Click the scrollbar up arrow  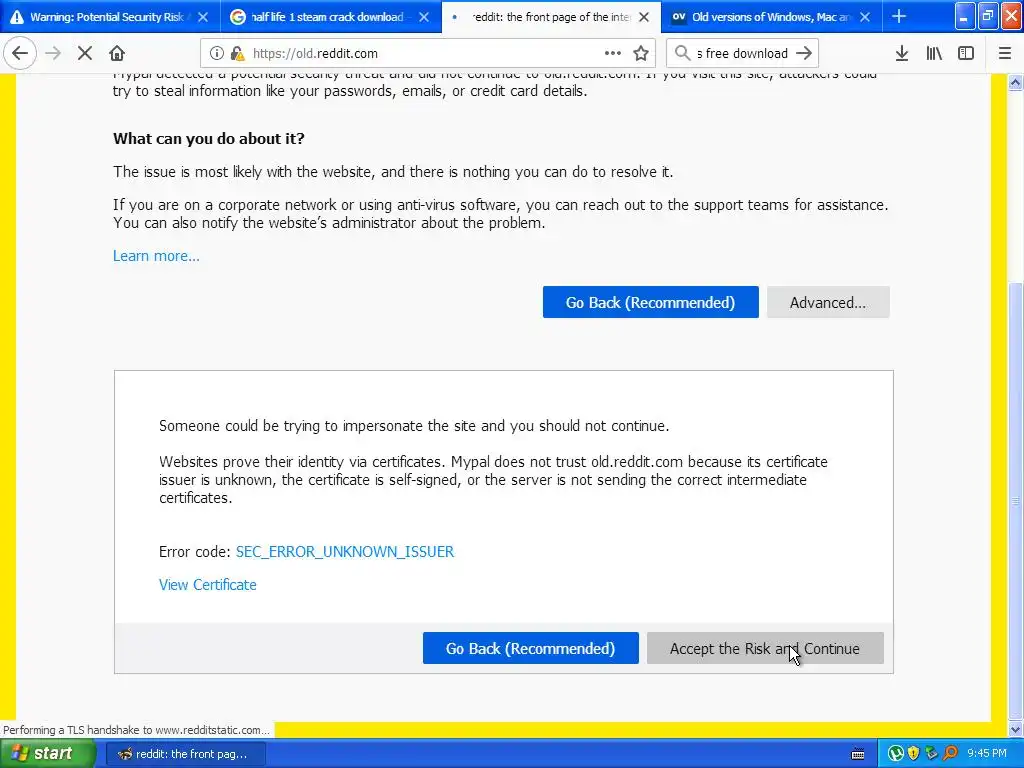[1016, 82]
